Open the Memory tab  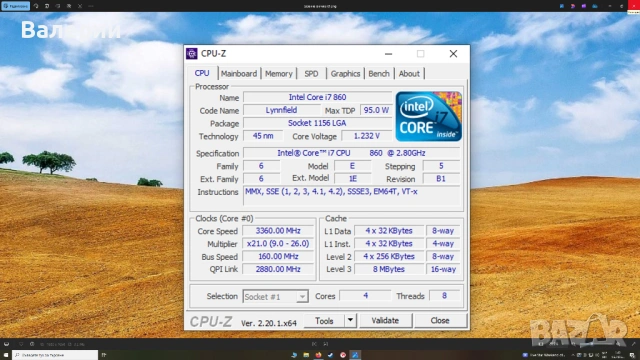[279, 73]
